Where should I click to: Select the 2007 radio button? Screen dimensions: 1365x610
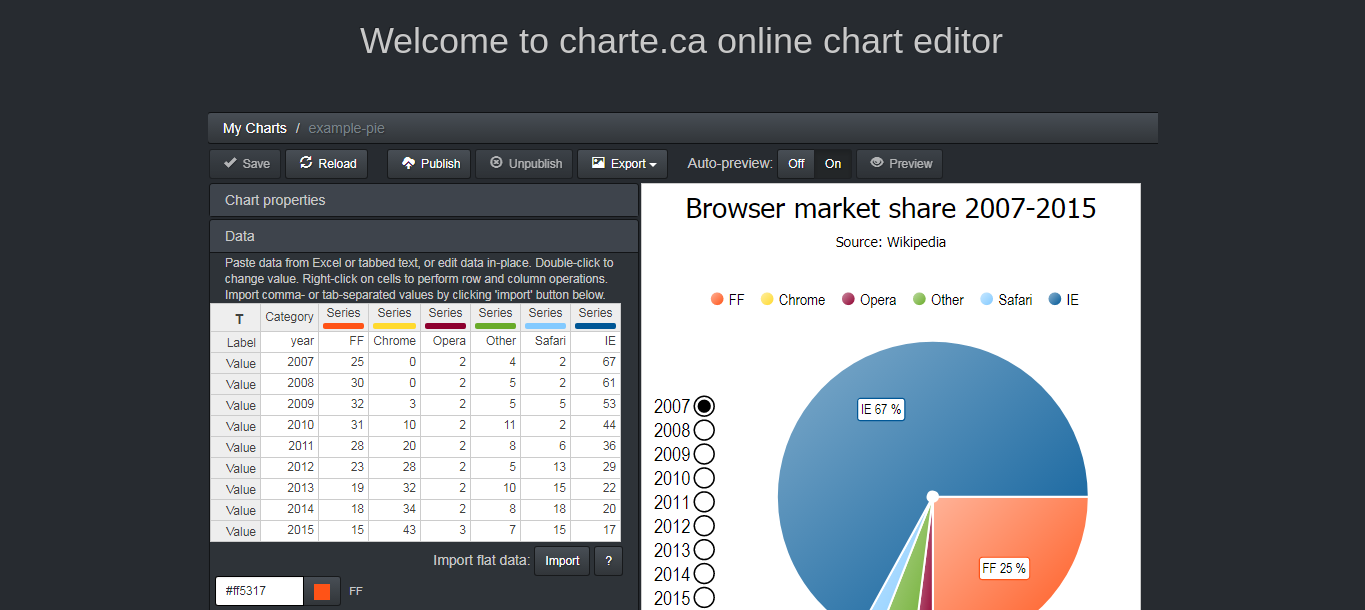point(704,406)
